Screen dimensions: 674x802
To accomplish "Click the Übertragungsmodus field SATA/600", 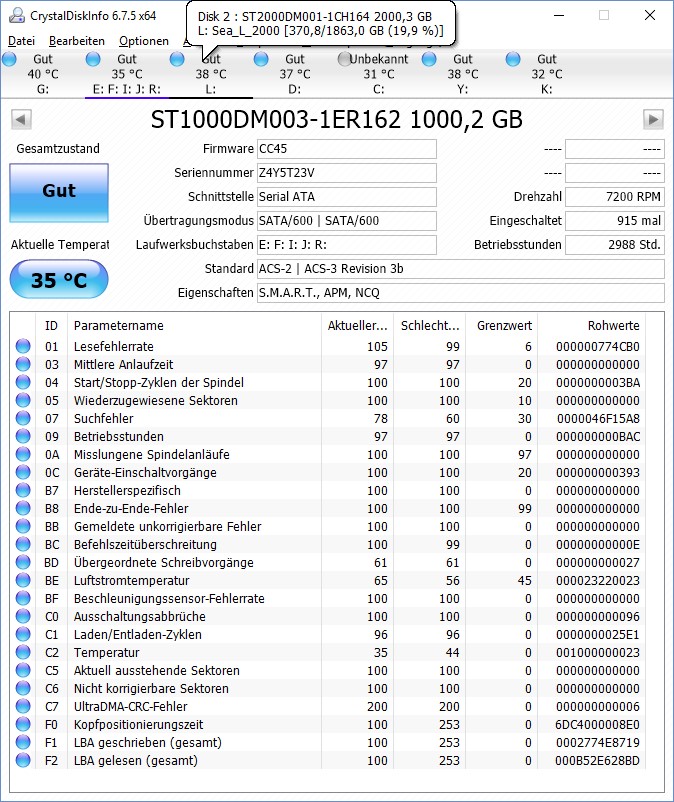I will click(347, 221).
